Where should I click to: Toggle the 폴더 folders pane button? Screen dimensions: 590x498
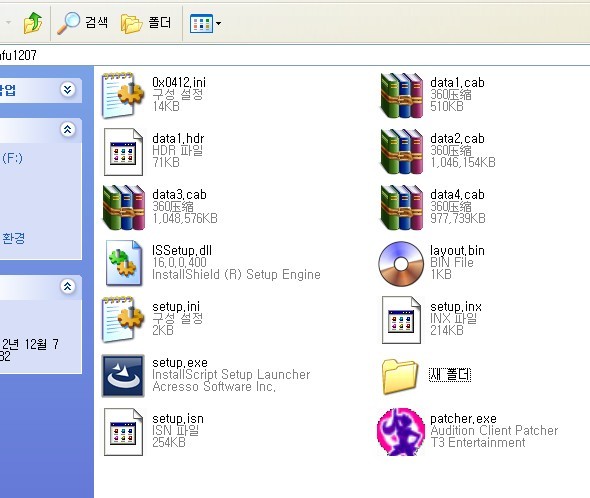click(146, 23)
